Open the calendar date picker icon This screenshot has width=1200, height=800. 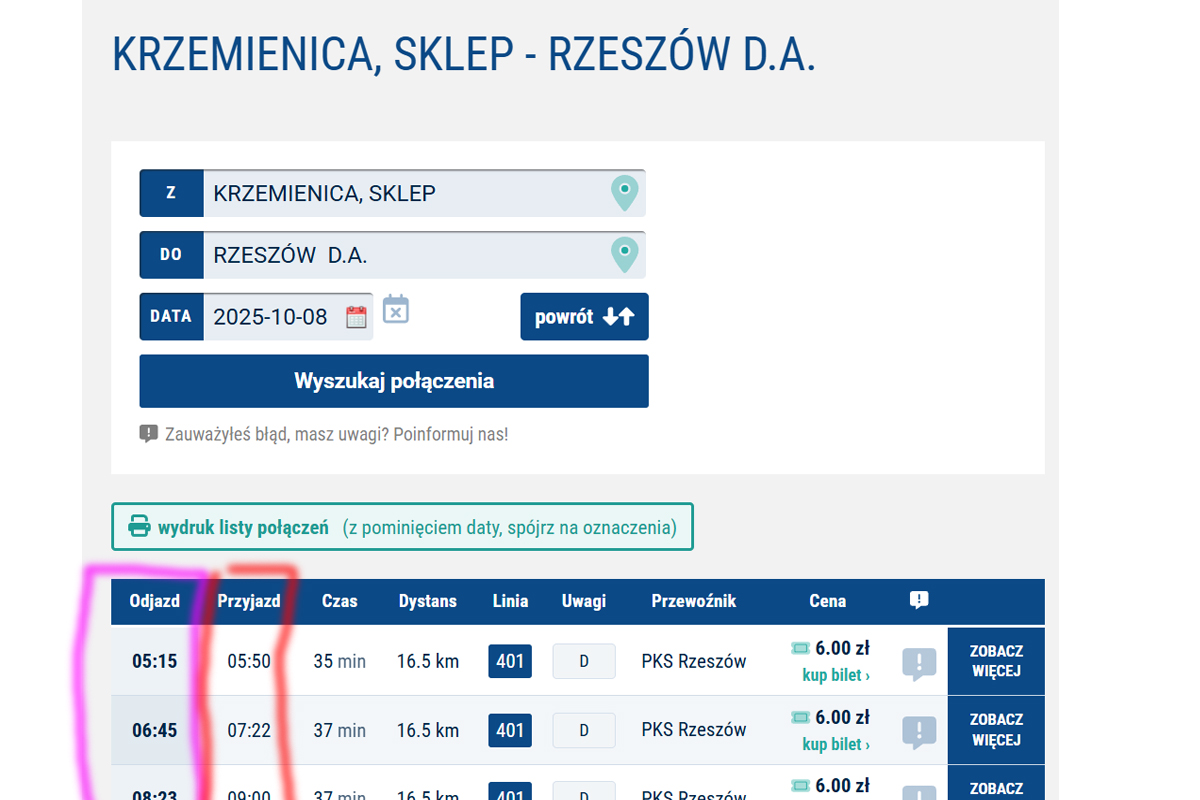[356, 317]
